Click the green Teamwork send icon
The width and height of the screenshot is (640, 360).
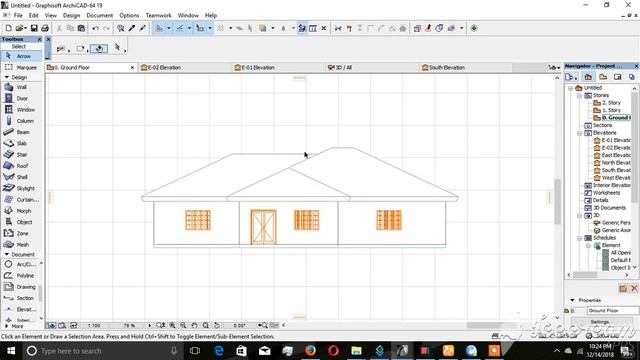point(474,28)
